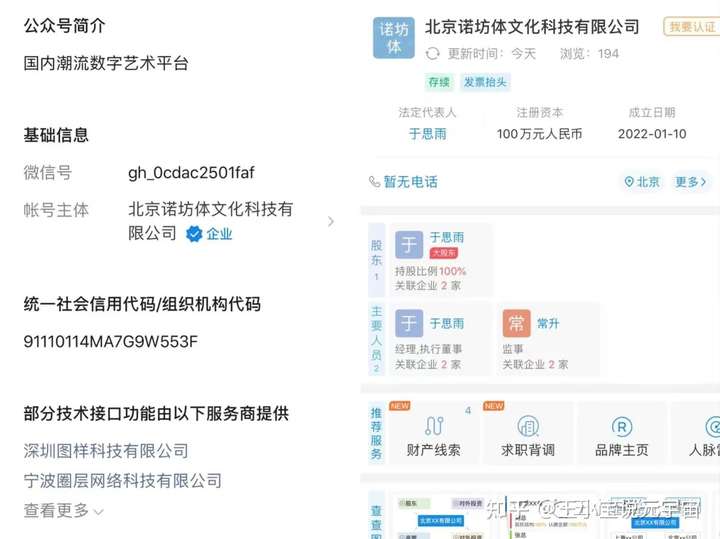
Task: Click the blue verified 企业 badge icon
Action: pyautogui.click(x=194, y=234)
